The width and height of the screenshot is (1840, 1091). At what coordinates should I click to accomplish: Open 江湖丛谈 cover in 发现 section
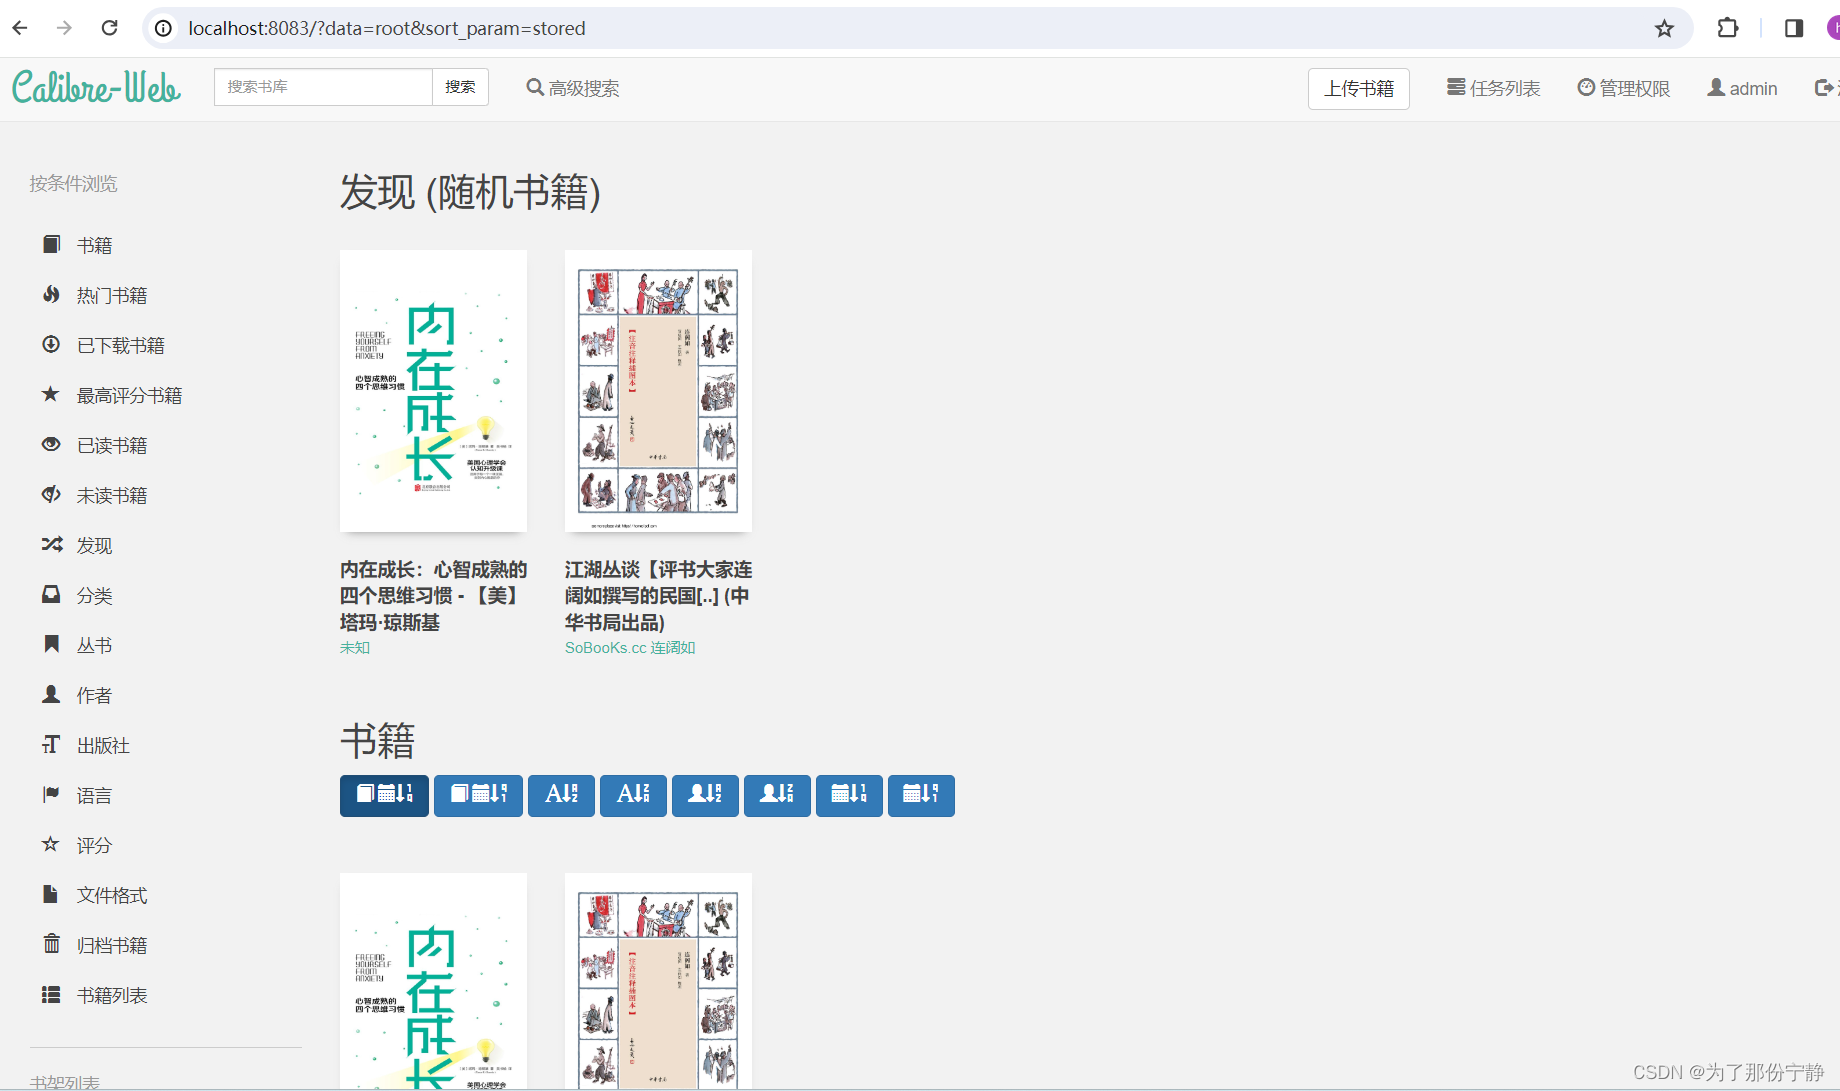pos(658,391)
